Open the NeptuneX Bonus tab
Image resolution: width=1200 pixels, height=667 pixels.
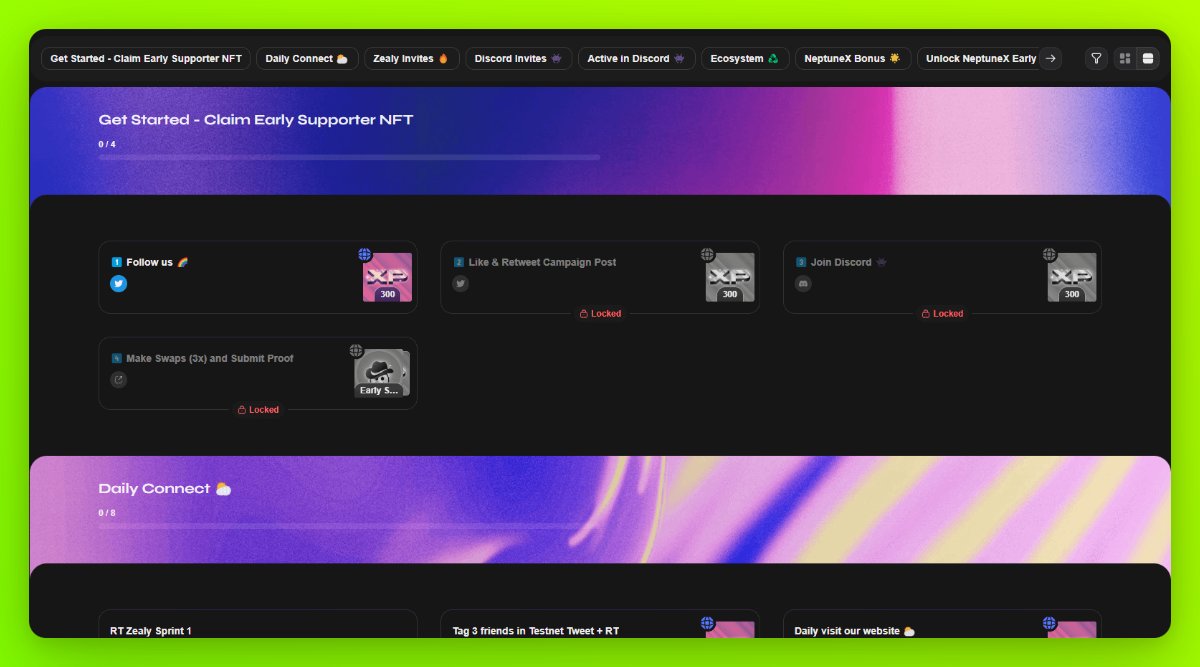853,59
